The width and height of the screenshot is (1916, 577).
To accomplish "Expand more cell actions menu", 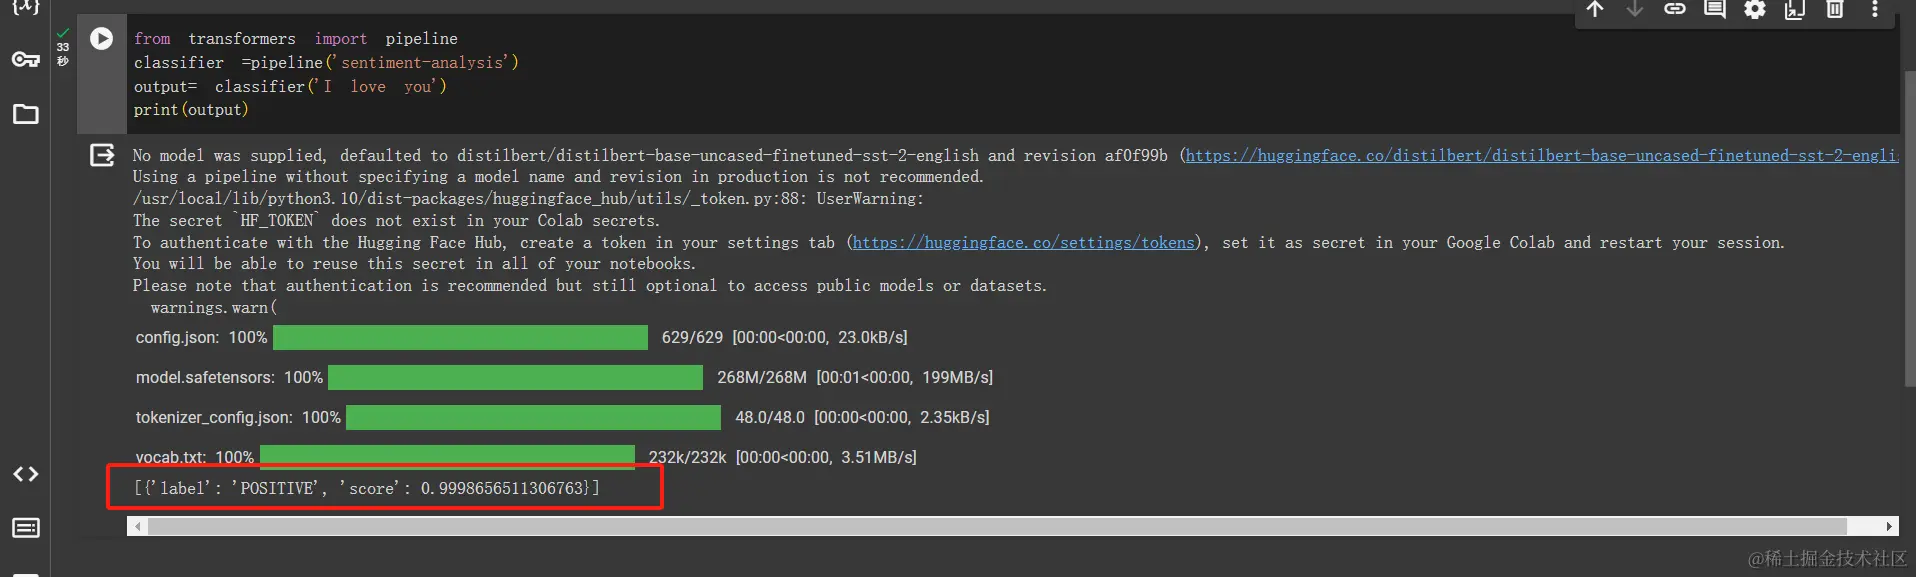I will (1875, 10).
